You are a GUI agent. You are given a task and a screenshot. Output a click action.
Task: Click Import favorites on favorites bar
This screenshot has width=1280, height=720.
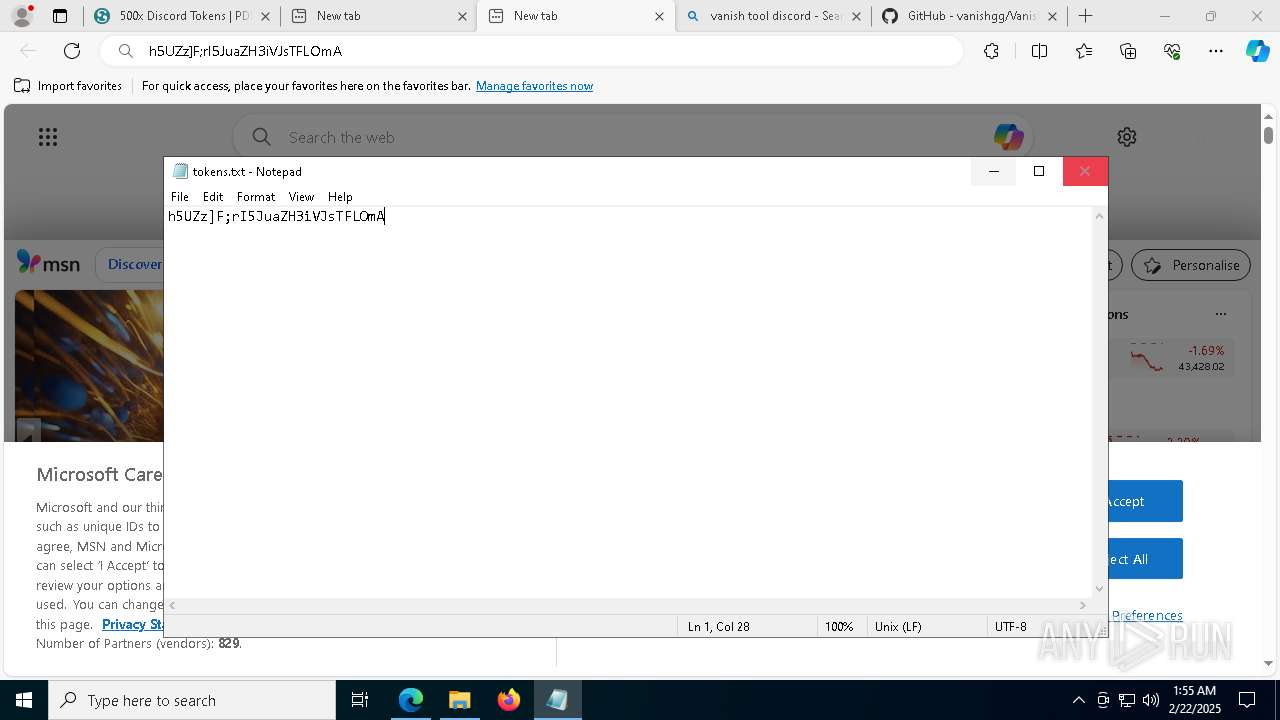point(68,86)
